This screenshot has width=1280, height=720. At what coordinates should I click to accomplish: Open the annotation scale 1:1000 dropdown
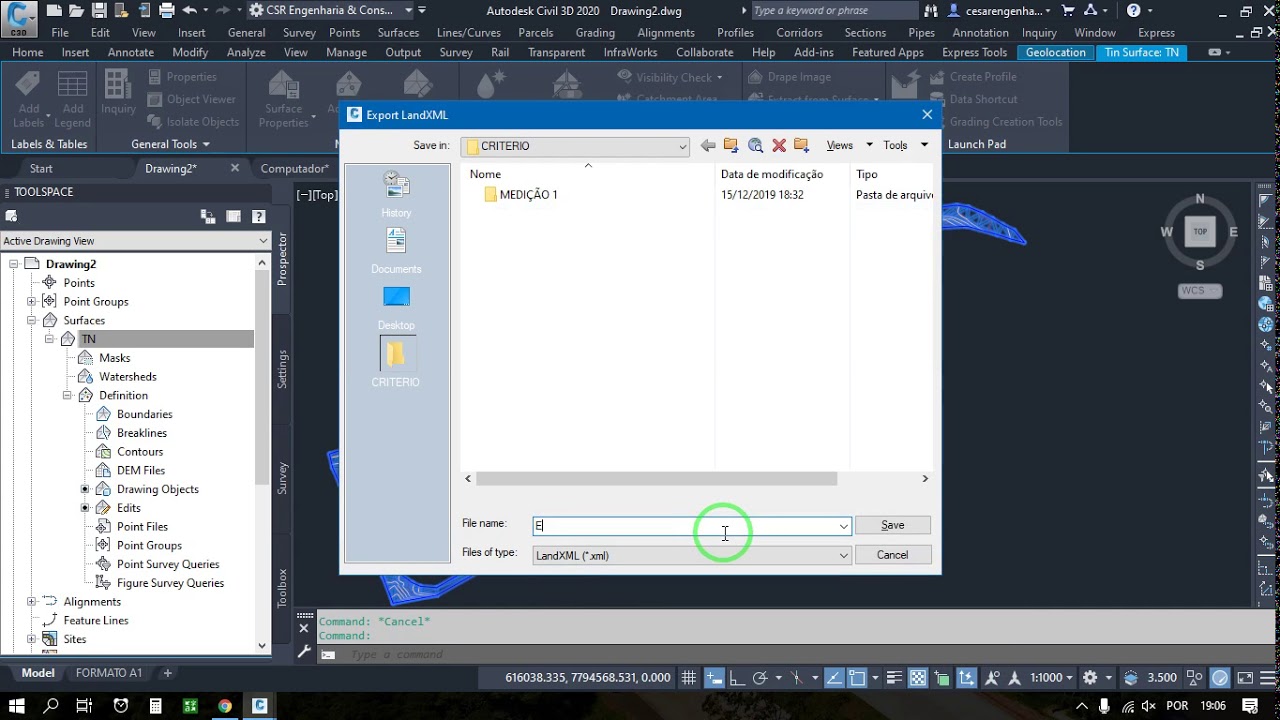pos(1052,677)
